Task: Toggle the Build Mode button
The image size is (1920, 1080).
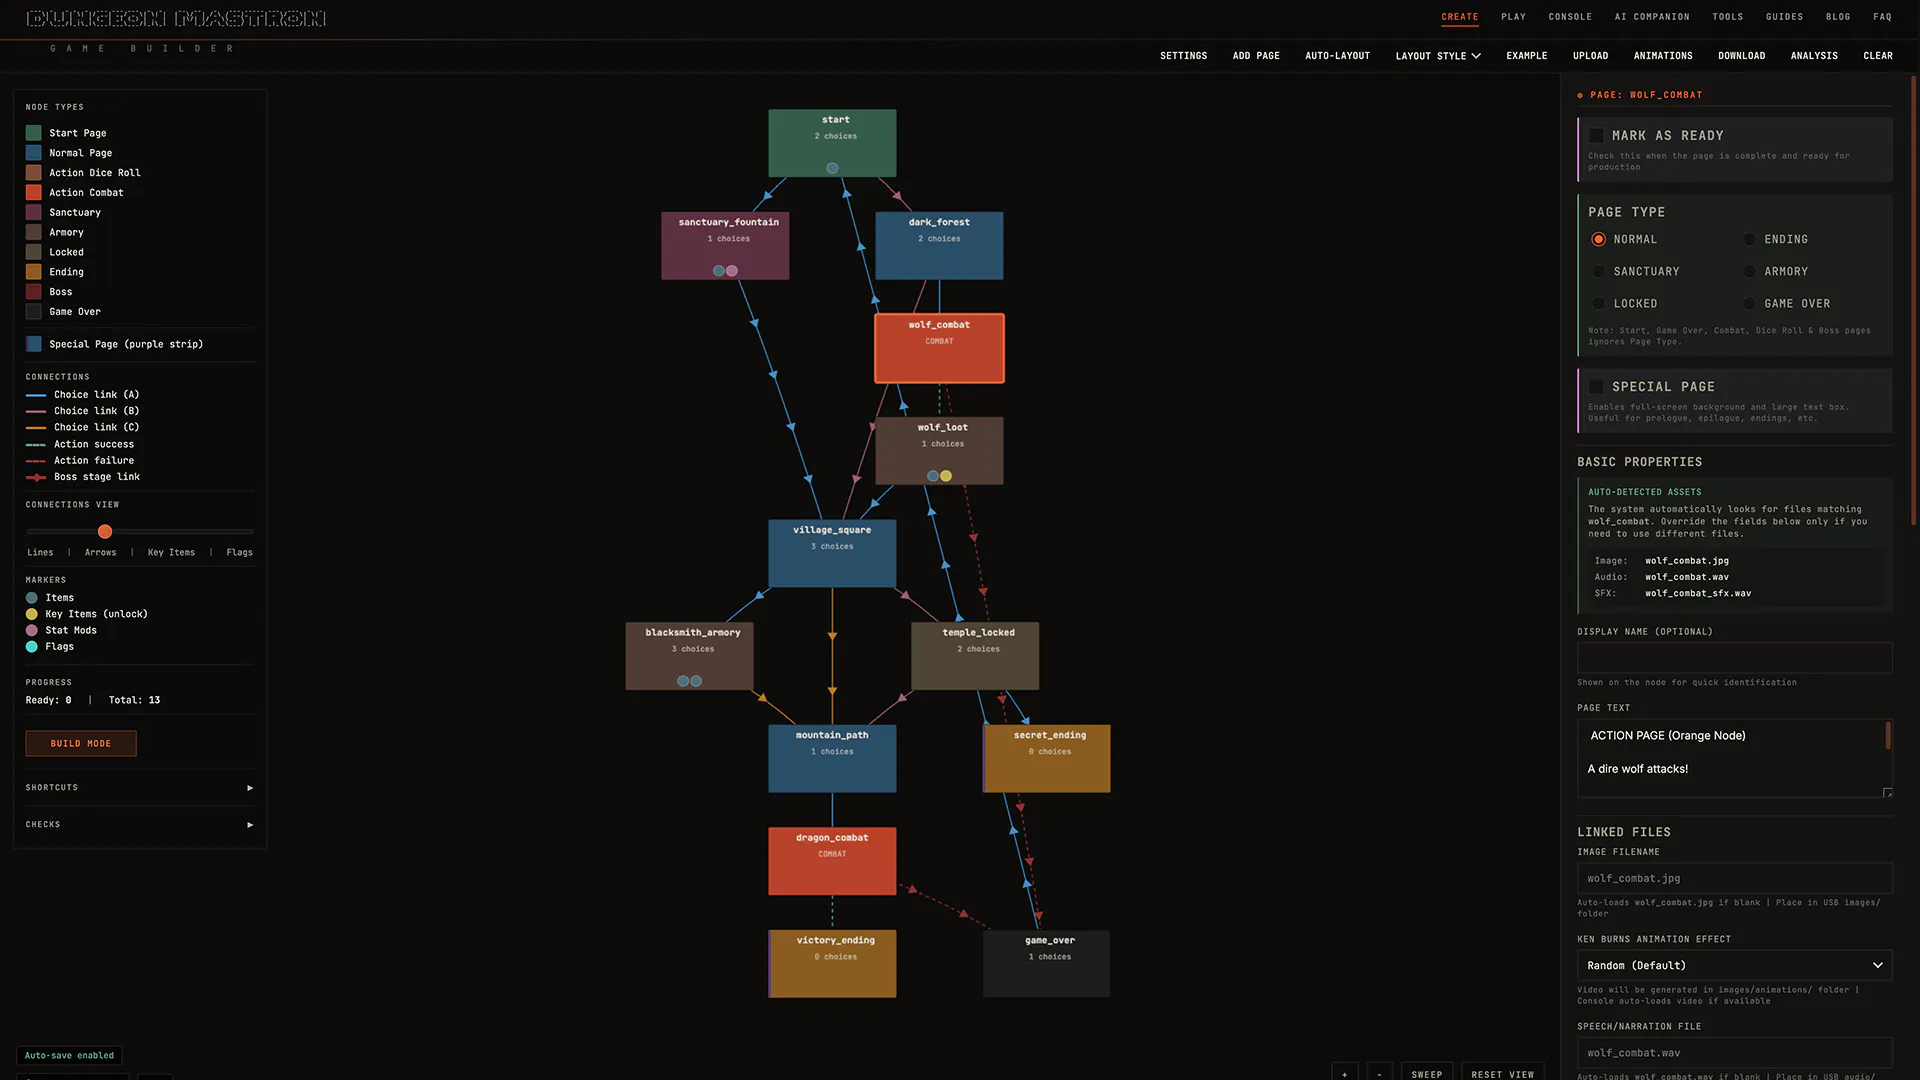Action: point(81,744)
